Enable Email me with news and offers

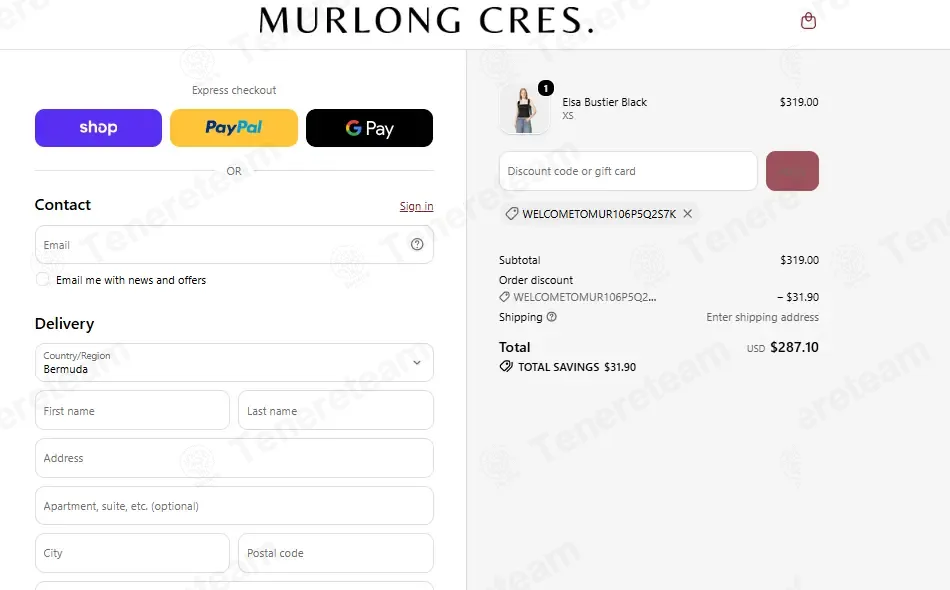point(42,279)
